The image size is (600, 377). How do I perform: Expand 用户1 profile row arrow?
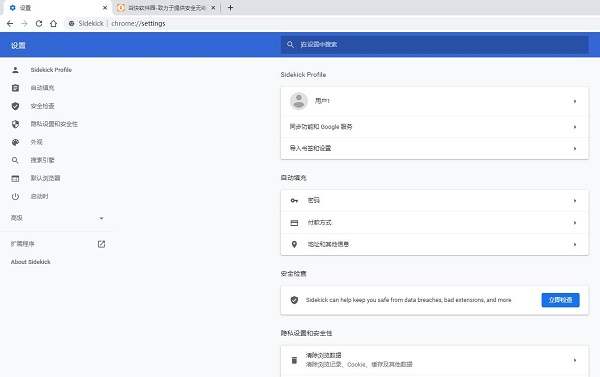point(575,101)
